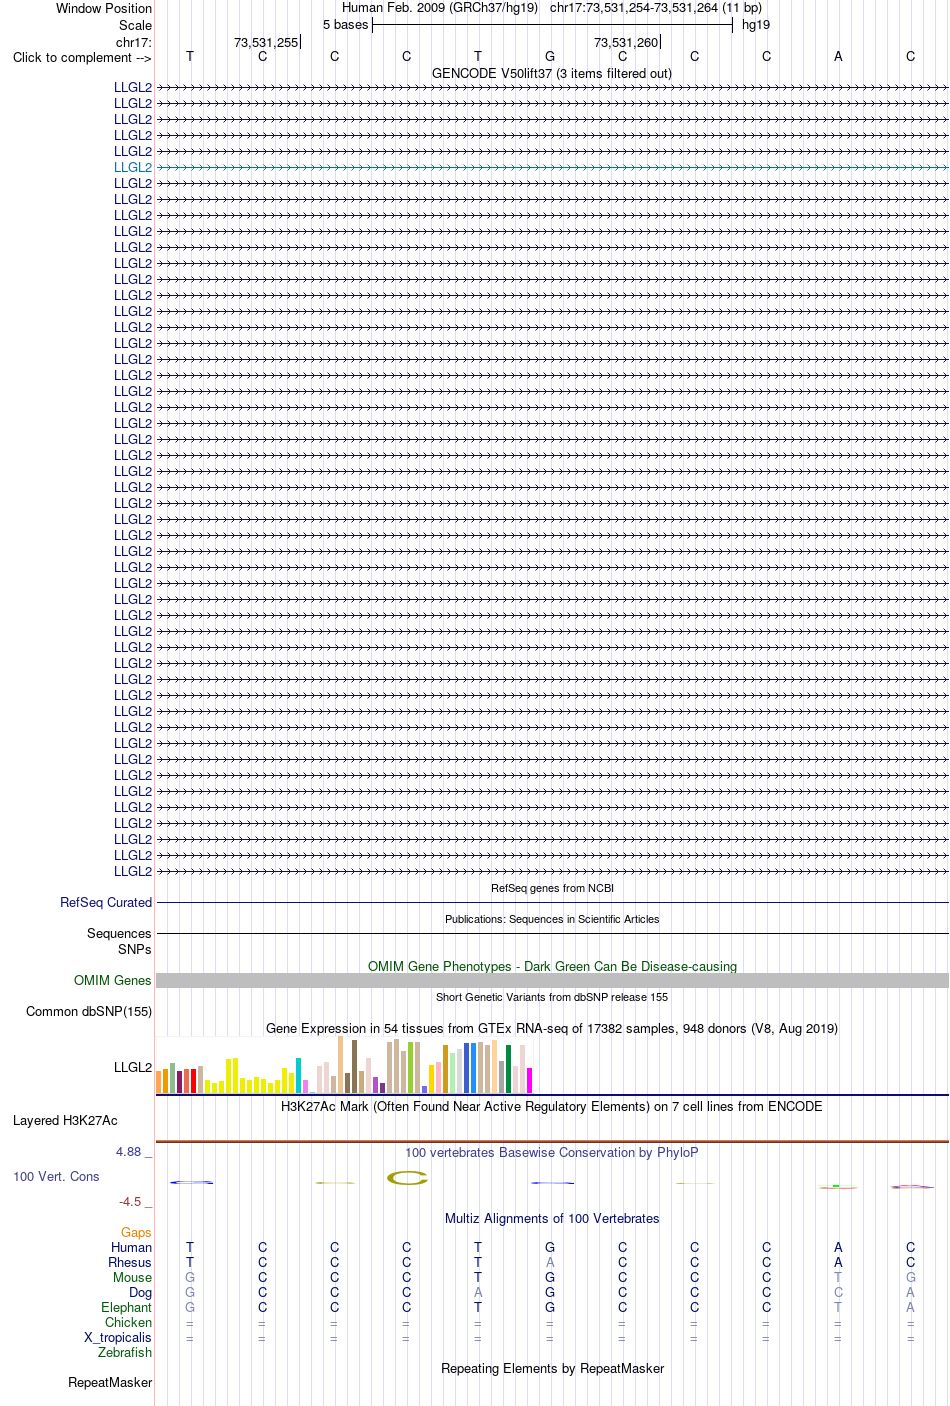Click the 'Common dbSNP(155)' track label

pyautogui.click(x=89, y=1011)
